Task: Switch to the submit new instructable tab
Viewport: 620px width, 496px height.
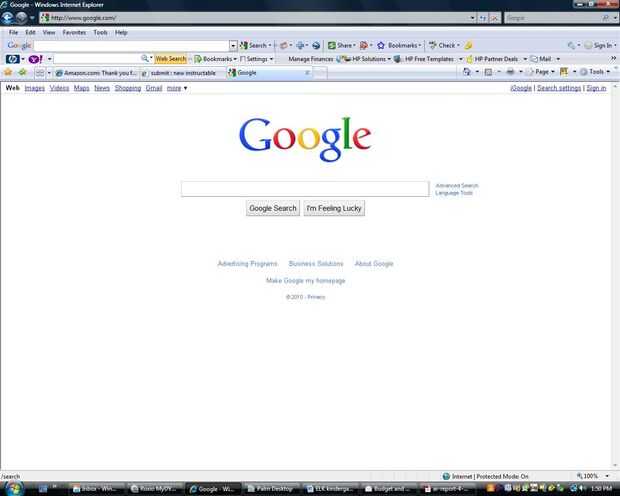Action: pos(183,73)
